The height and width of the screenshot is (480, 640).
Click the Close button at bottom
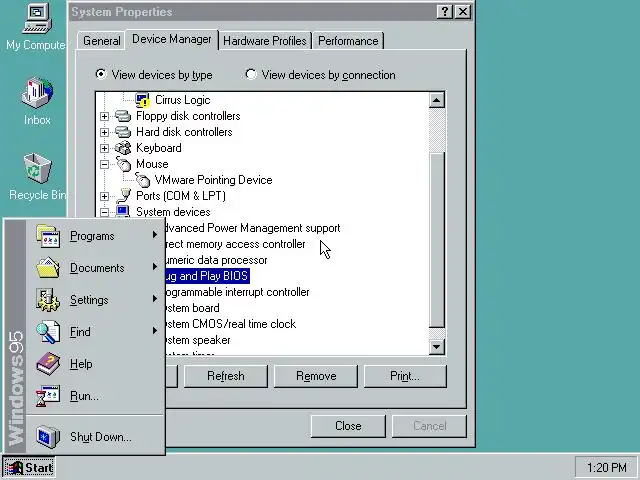[x=348, y=426]
